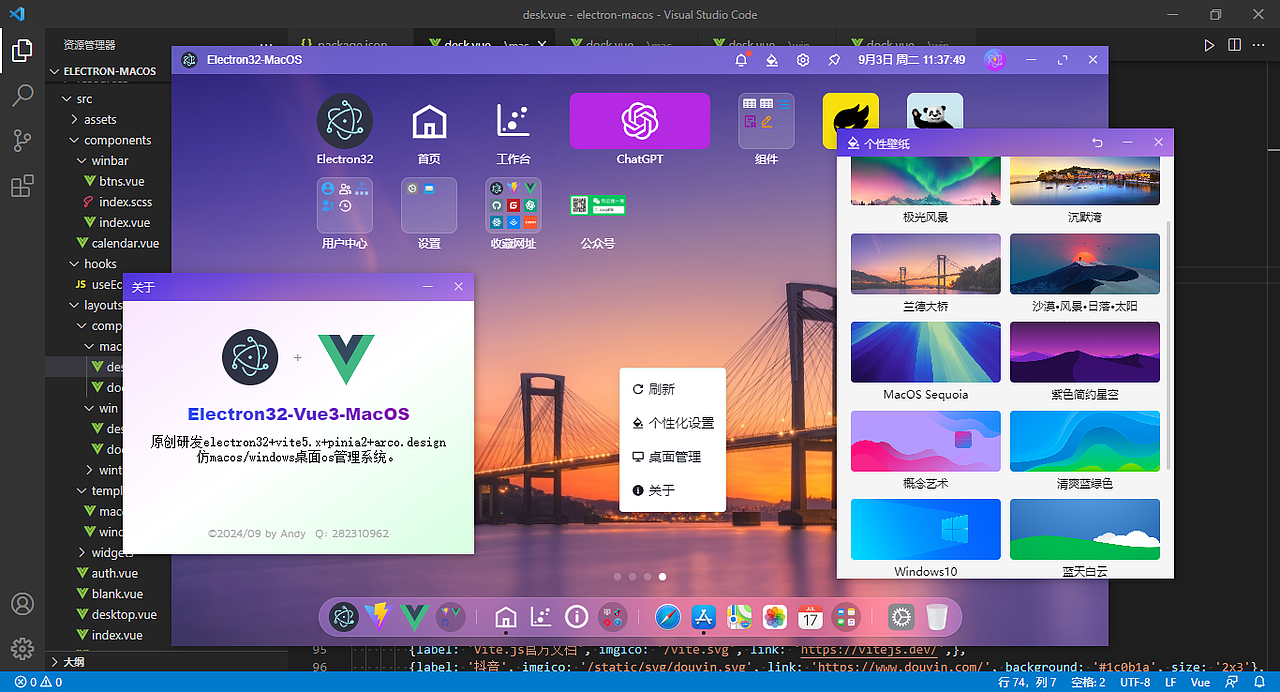
Task: Open Photos from the dock
Action: 775,617
